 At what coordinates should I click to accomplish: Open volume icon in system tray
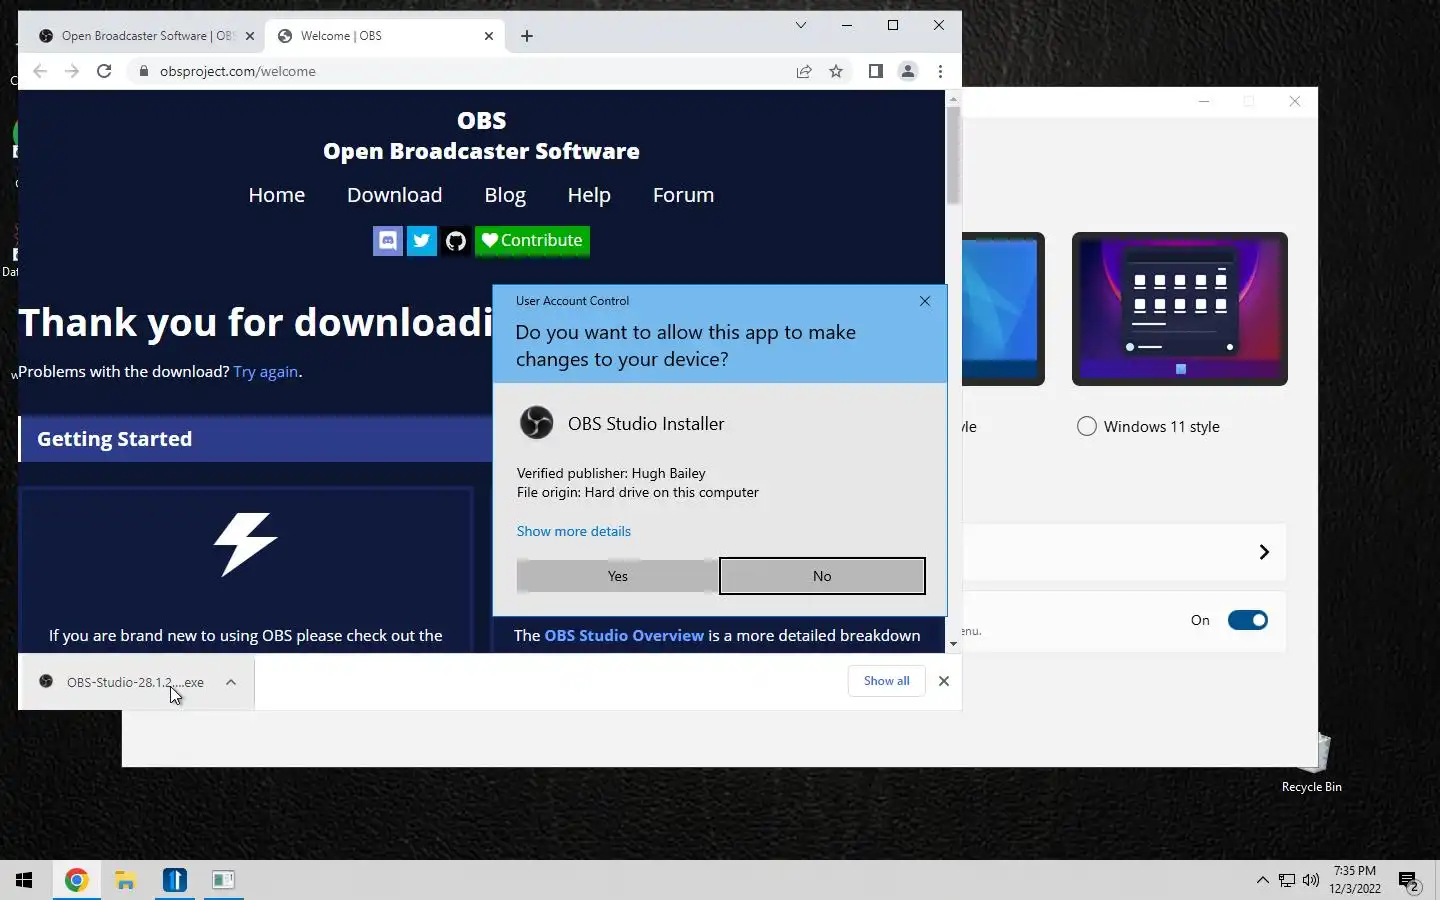1311,881
